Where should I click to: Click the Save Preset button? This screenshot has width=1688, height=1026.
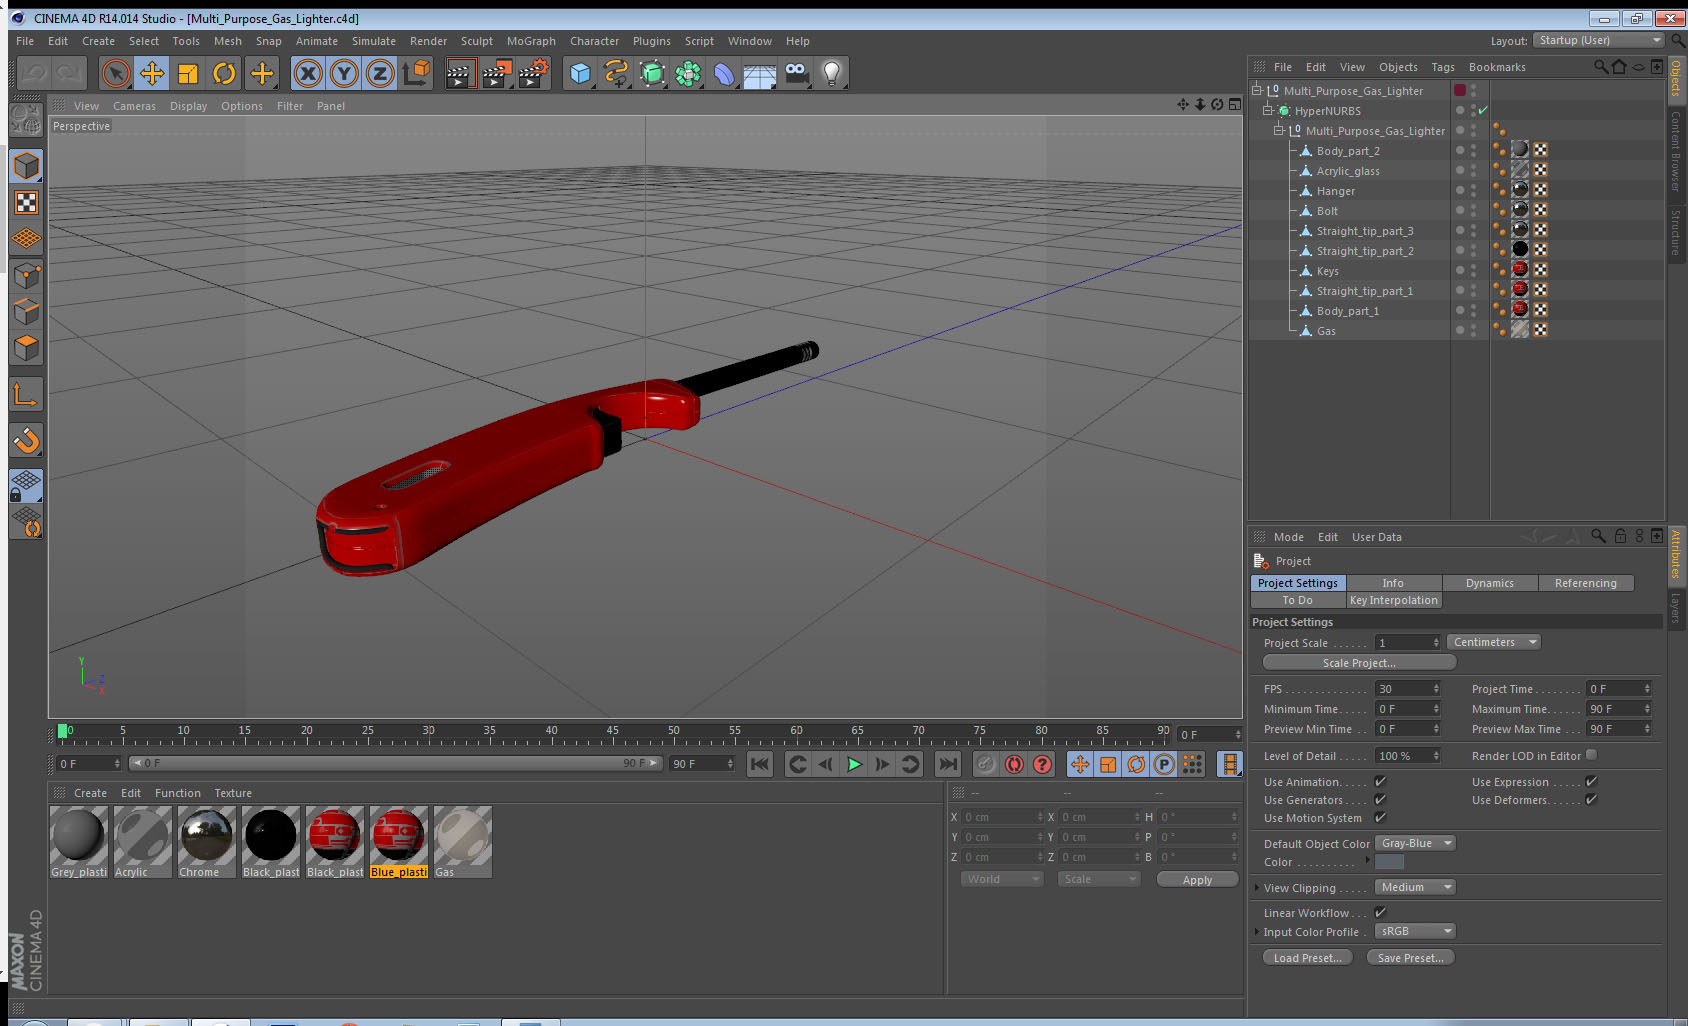[x=1410, y=958]
